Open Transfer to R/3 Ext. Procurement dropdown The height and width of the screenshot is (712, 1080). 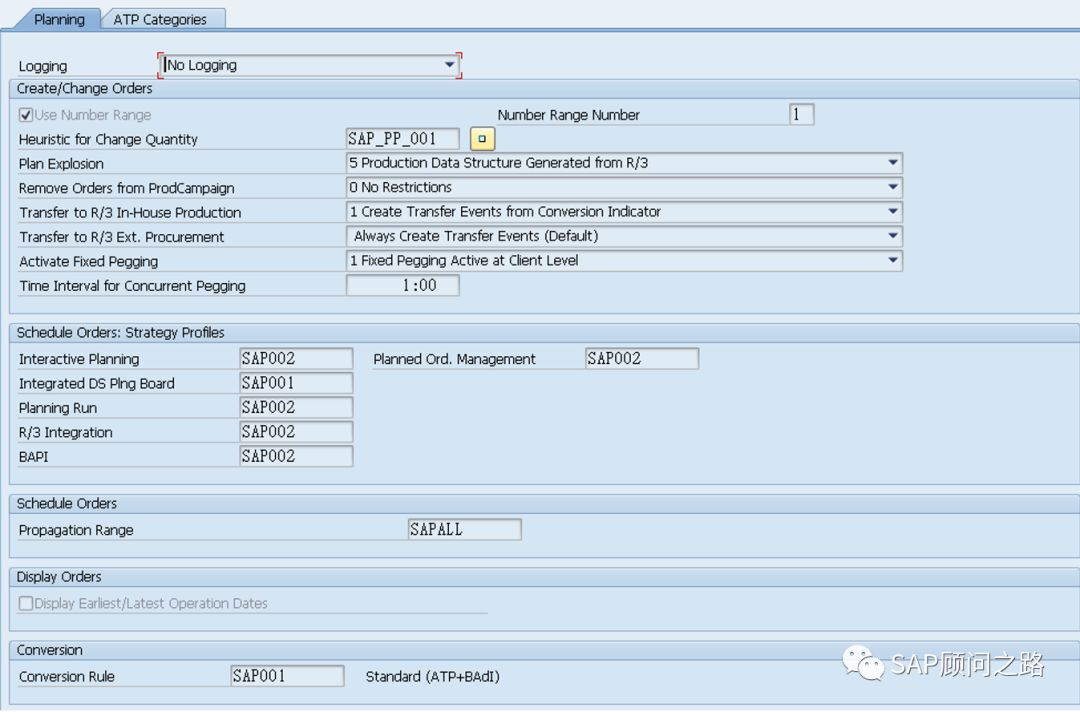[x=892, y=236]
